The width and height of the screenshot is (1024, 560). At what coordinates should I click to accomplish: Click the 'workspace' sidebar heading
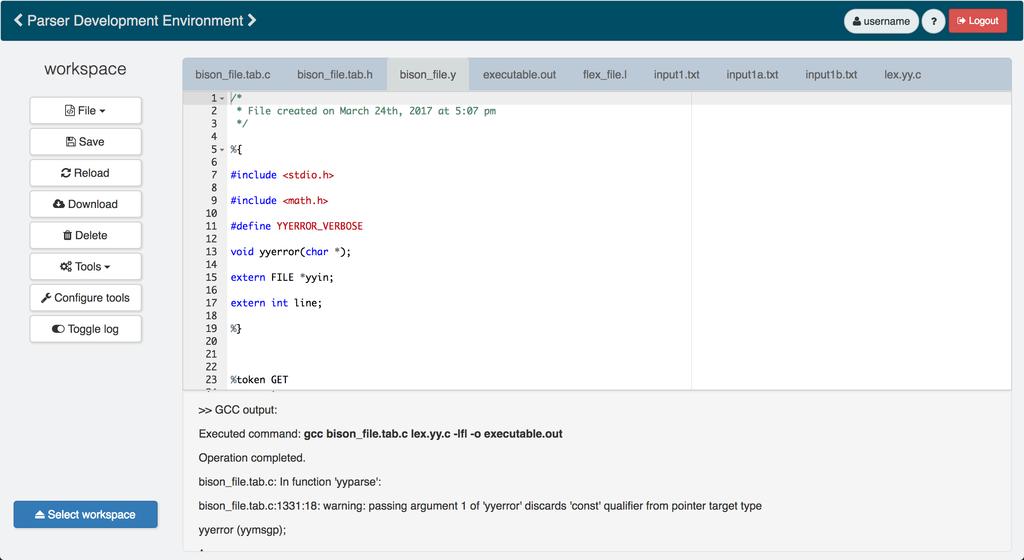[x=86, y=69]
